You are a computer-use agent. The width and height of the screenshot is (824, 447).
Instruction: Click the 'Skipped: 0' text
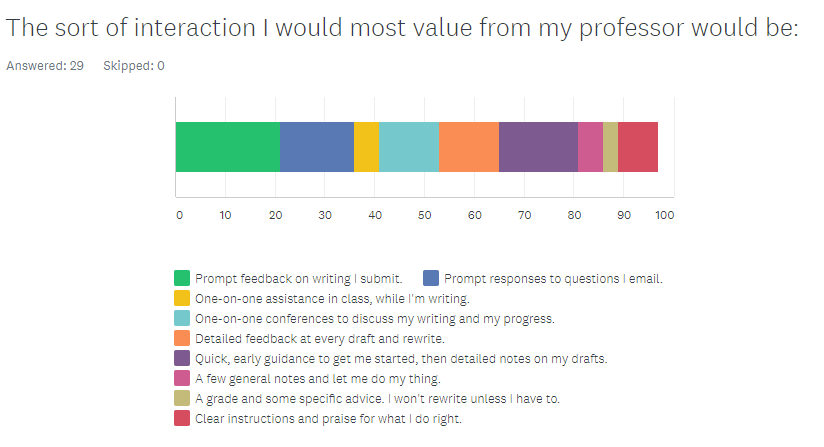coord(134,66)
